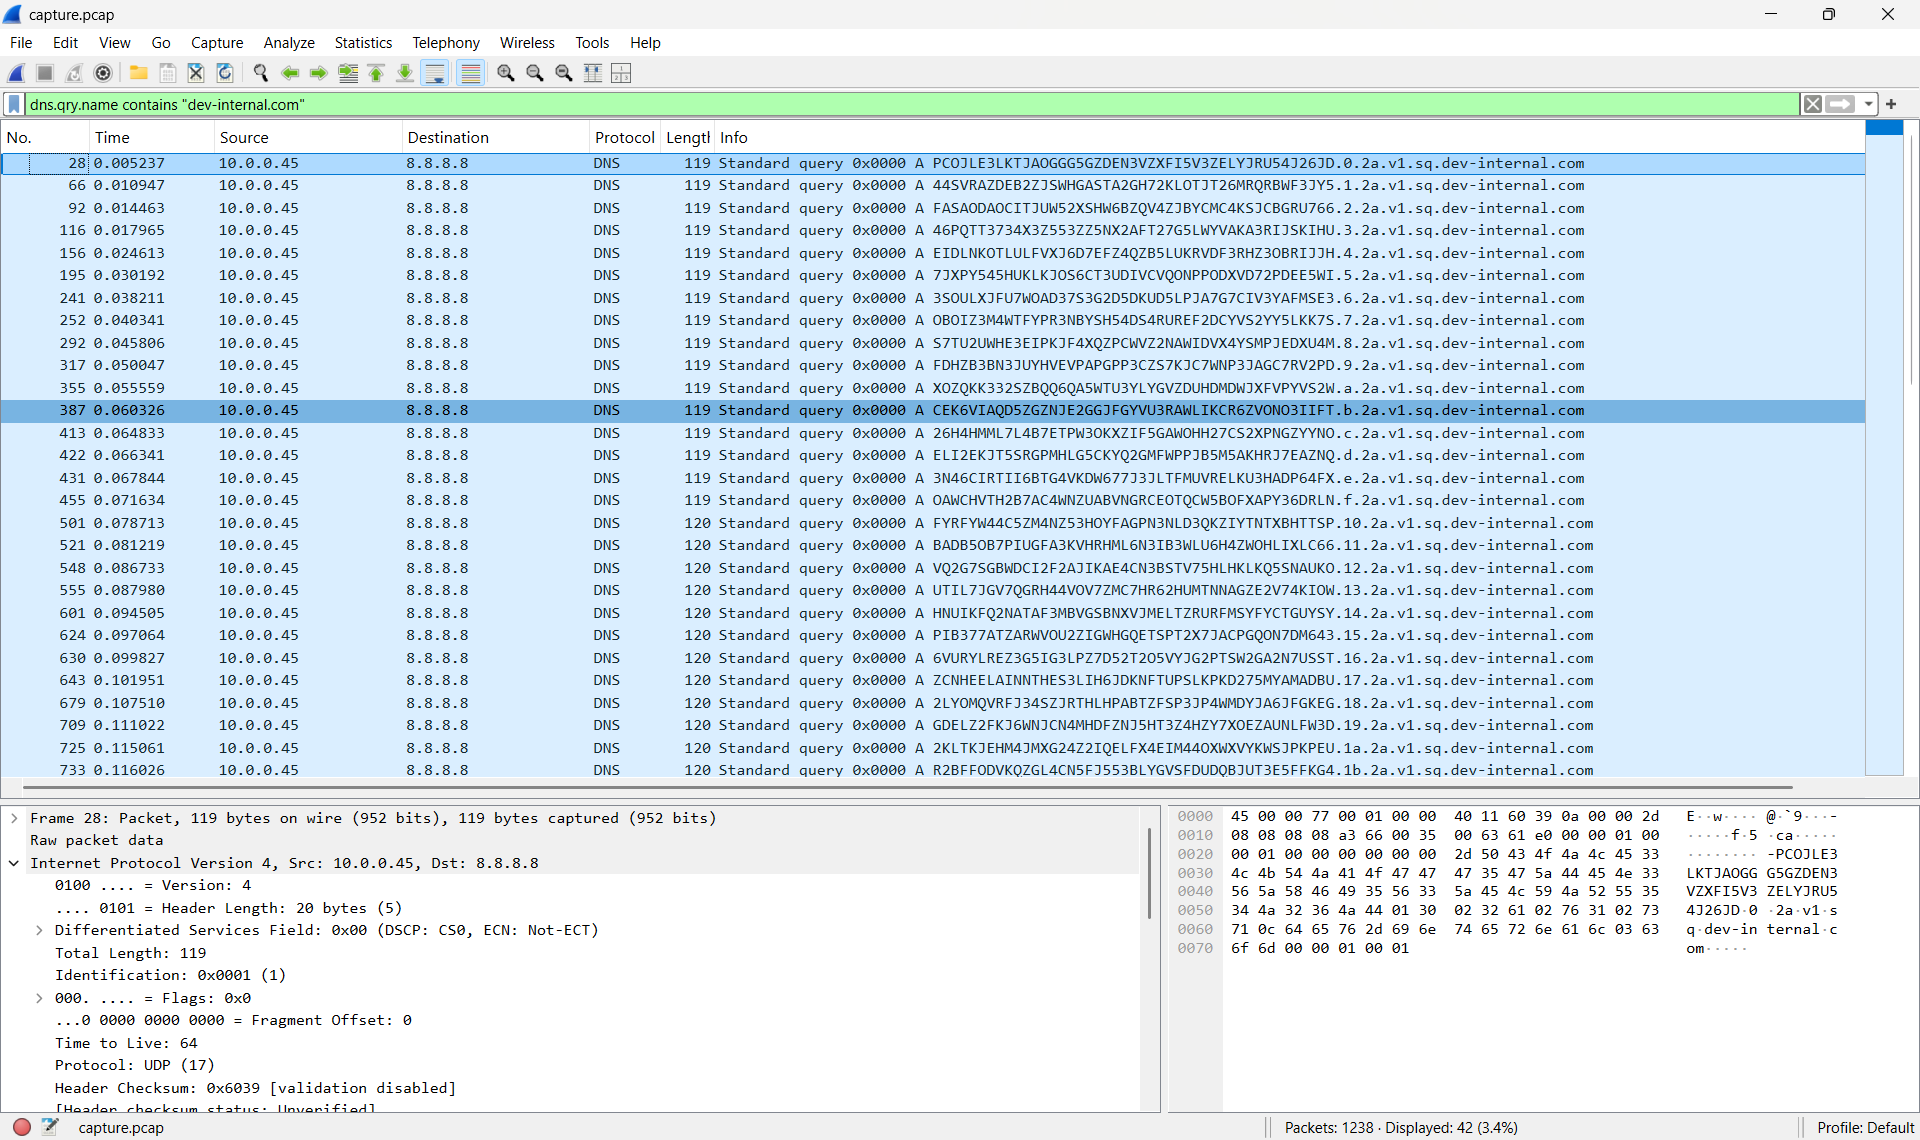Open a capture file via folder icon
The height and width of the screenshot is (1140, 1920).
139,73
